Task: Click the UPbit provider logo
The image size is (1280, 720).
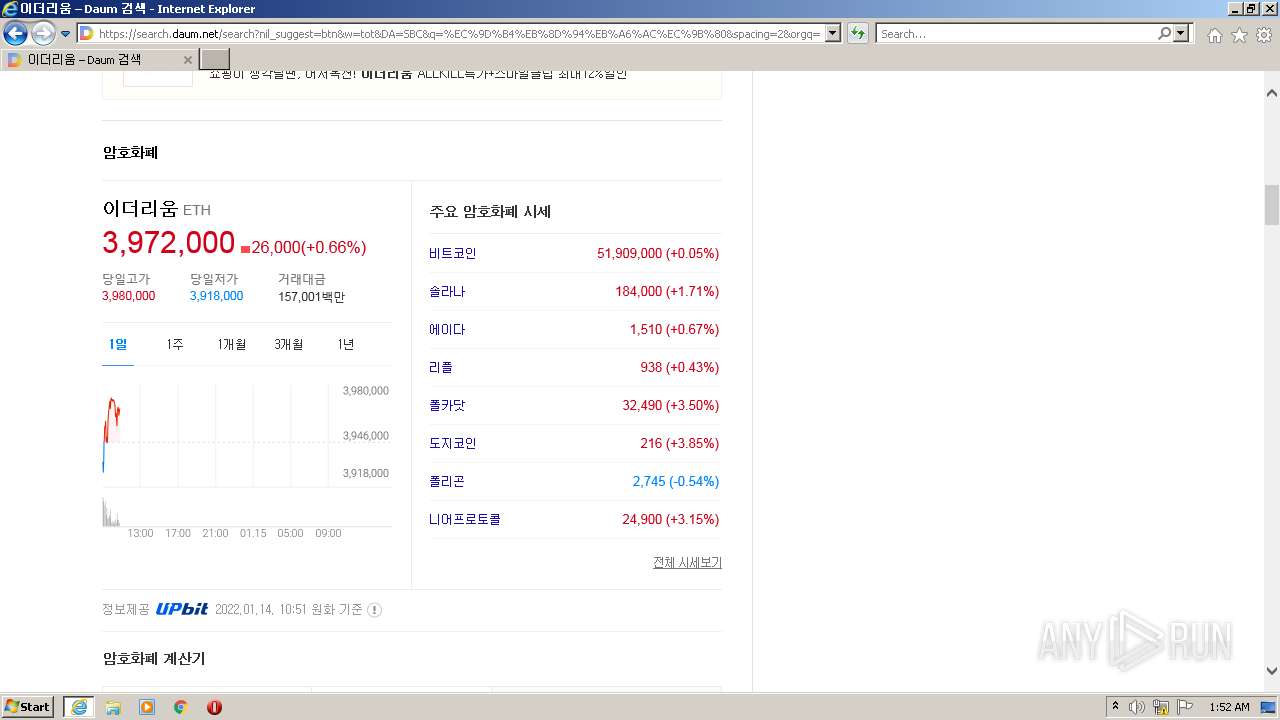Action: click(x=182, y=609)
